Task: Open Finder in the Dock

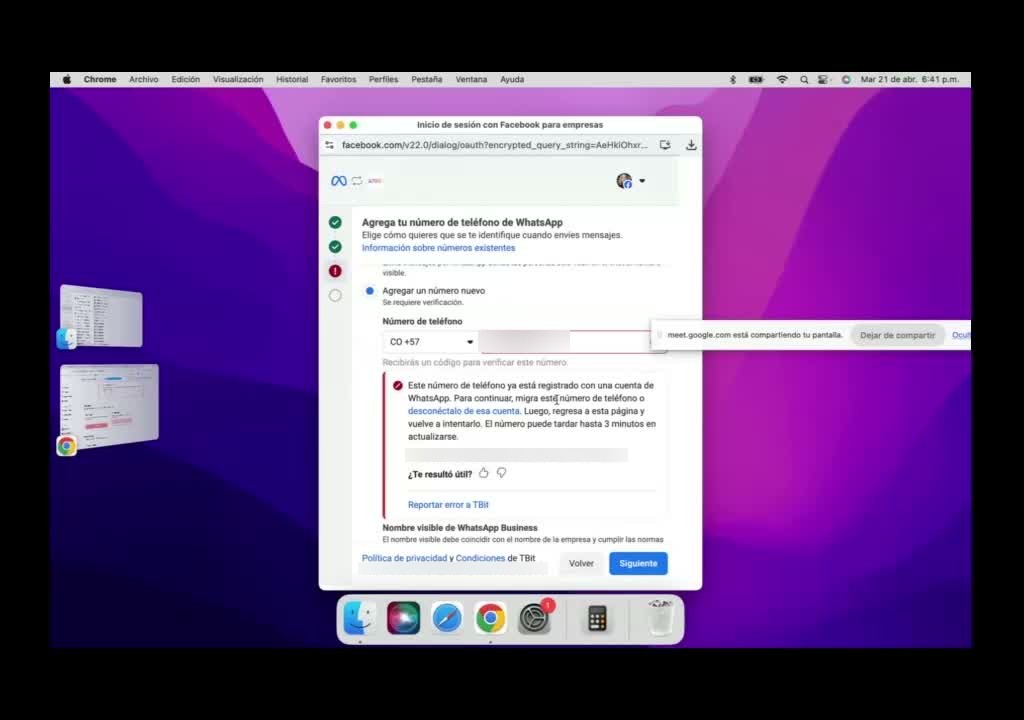Action: [360, 618]
